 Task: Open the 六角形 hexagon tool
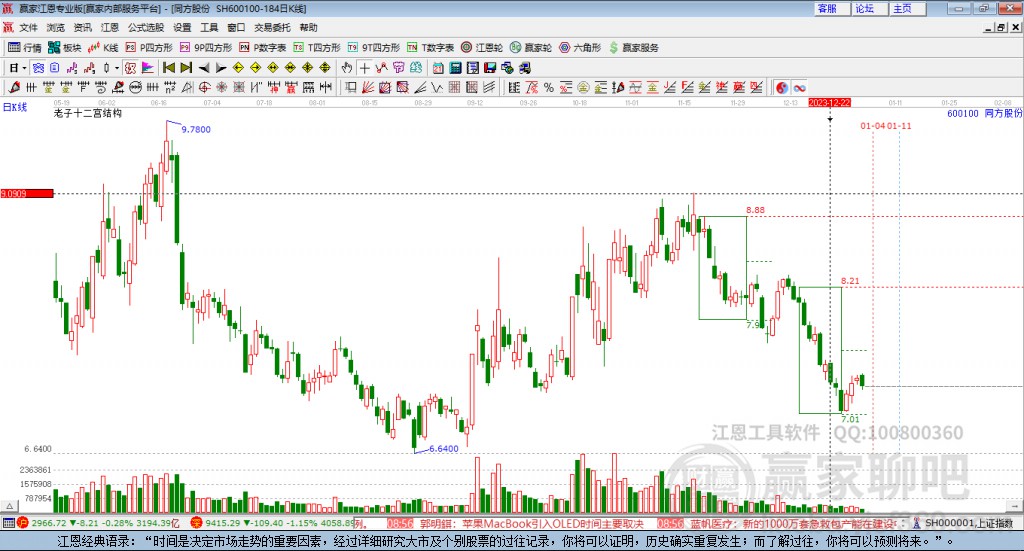pyautogui.click(x=580, y=48)
